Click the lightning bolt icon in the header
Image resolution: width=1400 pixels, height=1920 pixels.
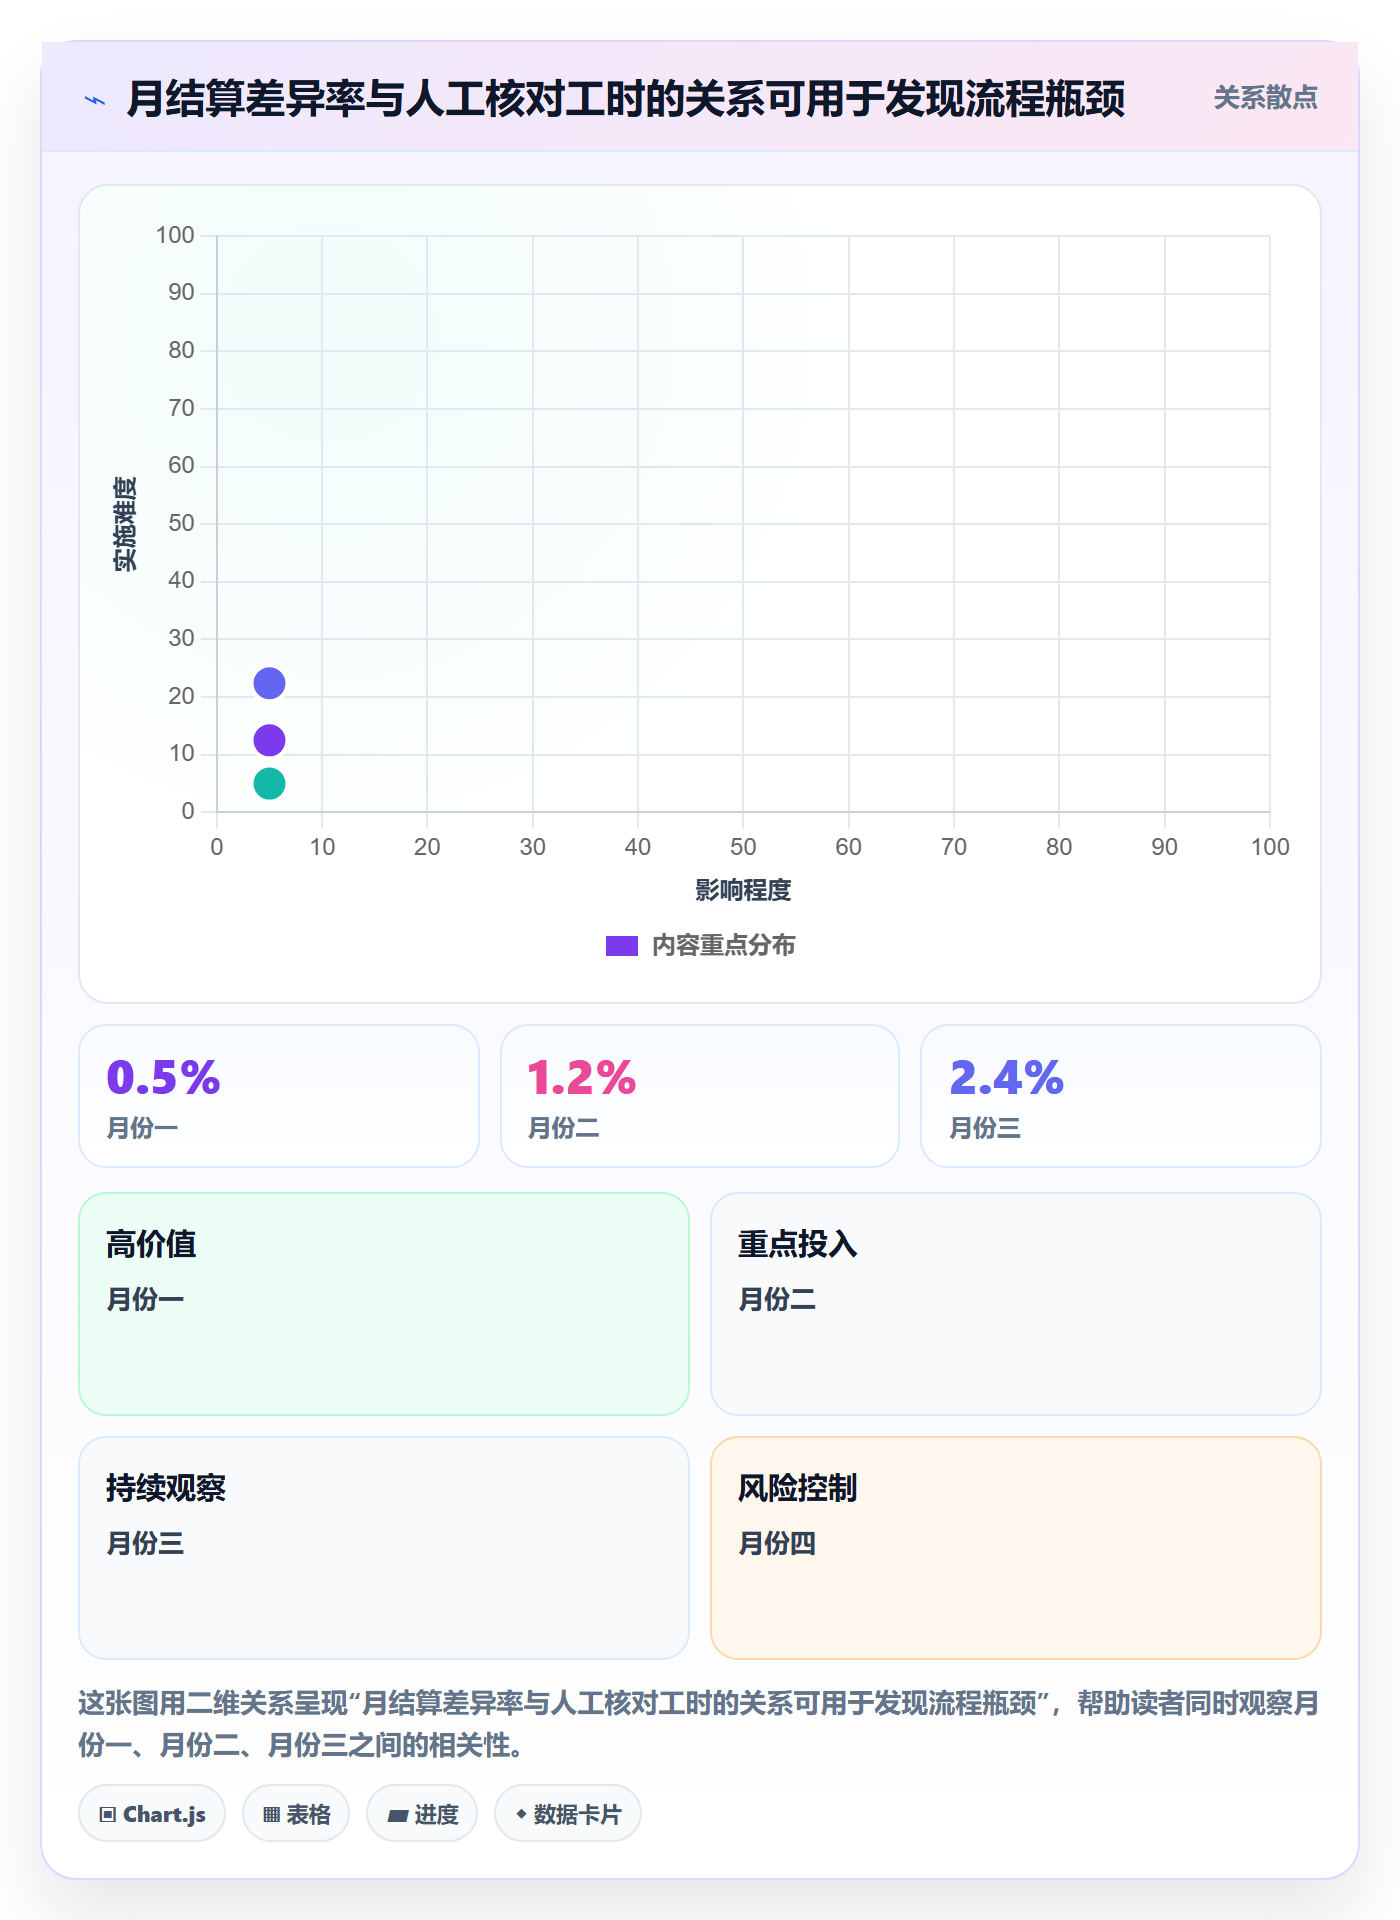tap(95, 100)
